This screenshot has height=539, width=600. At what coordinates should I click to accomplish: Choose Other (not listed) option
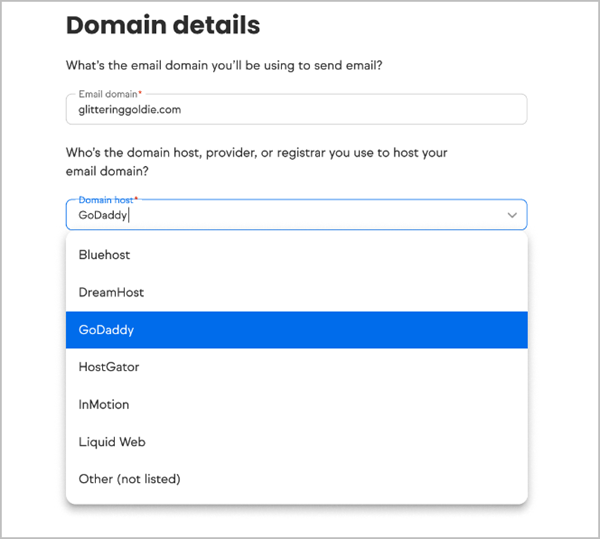click(x=297, y=479)
